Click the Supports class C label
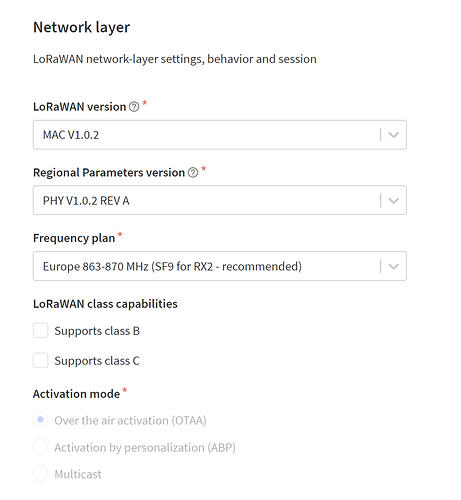 pos(97,361)
